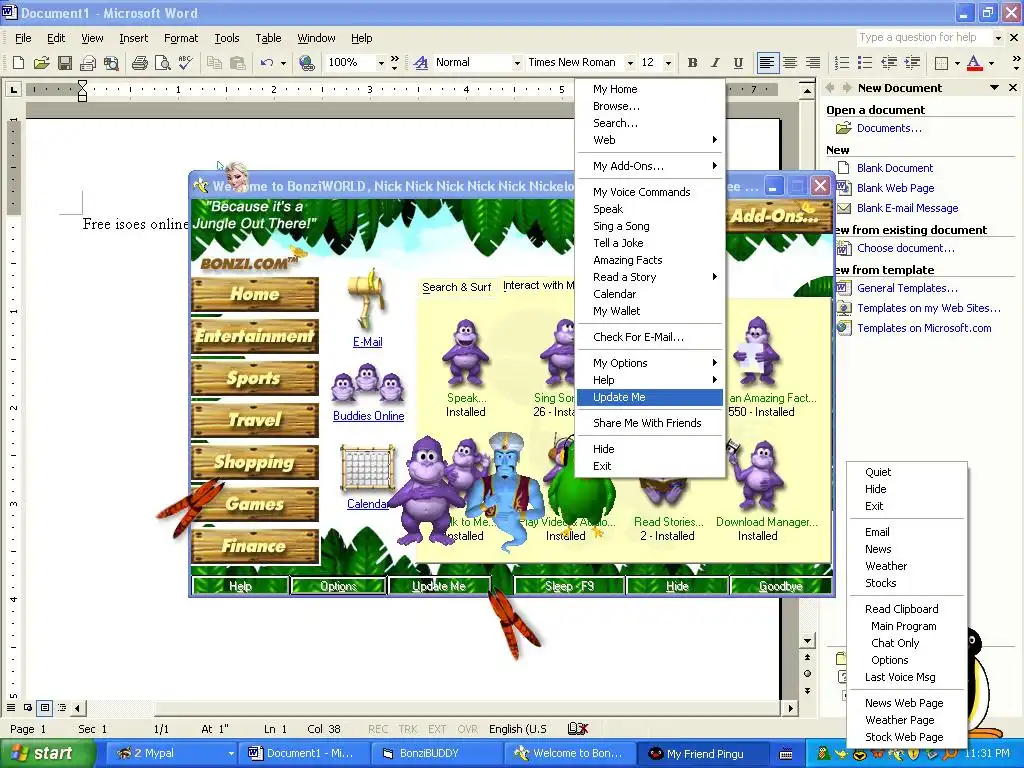
Task: Open the Border style dropdown arrow
Action: 957,63
